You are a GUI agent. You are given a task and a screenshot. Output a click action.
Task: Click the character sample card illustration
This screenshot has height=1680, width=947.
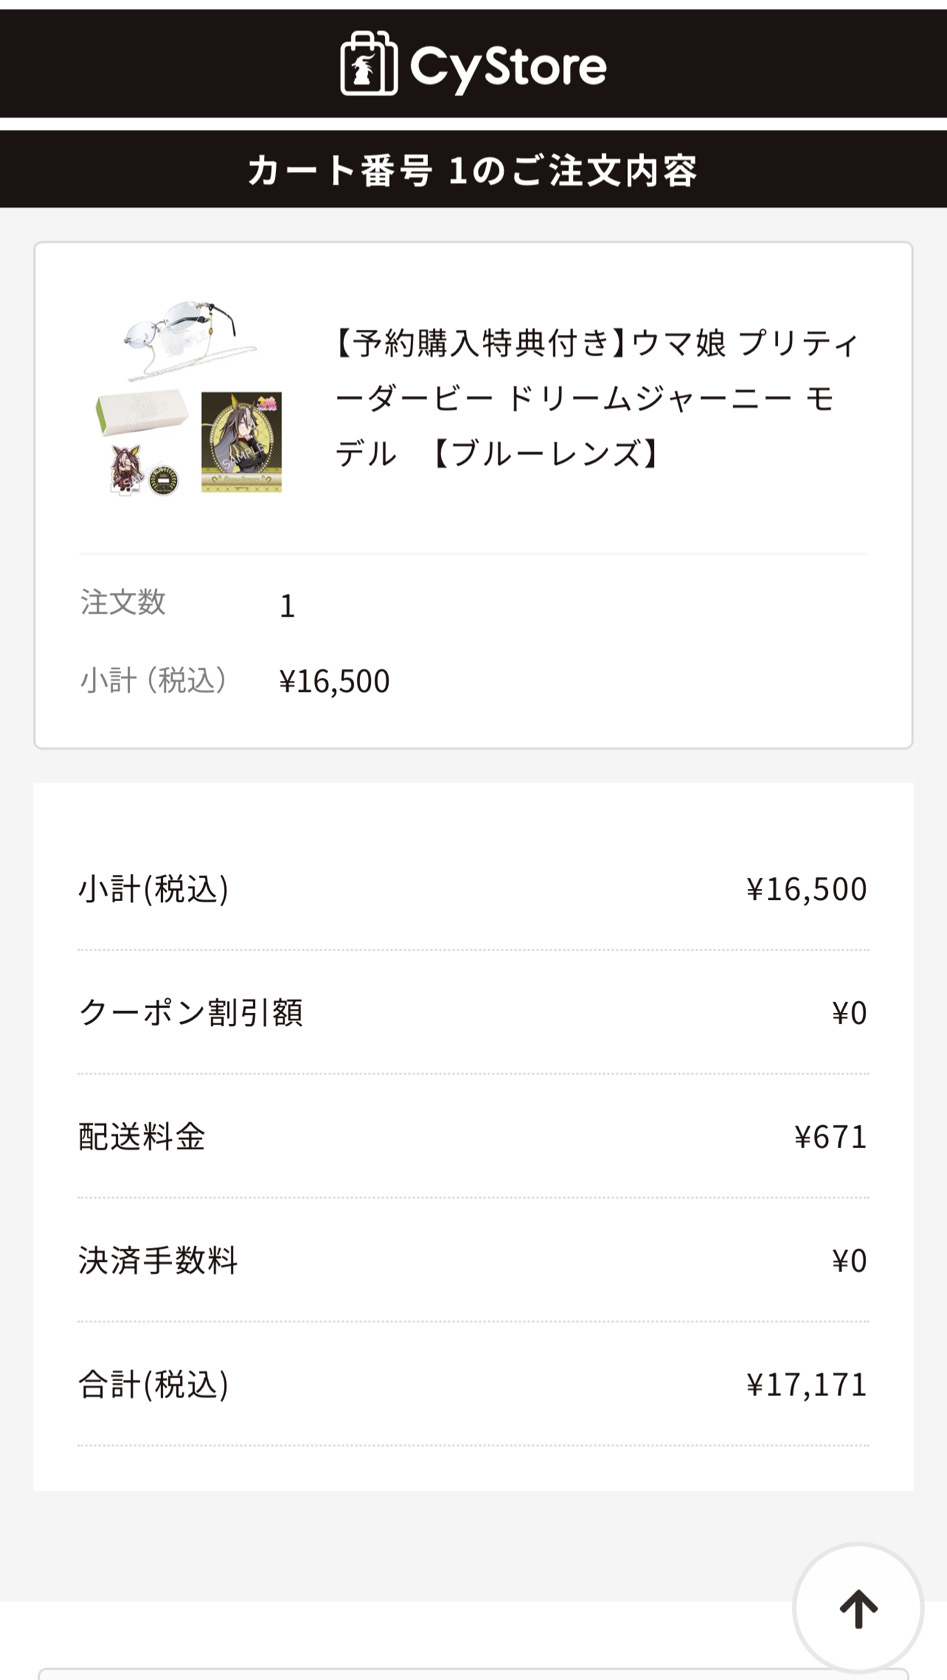(241, 442)
